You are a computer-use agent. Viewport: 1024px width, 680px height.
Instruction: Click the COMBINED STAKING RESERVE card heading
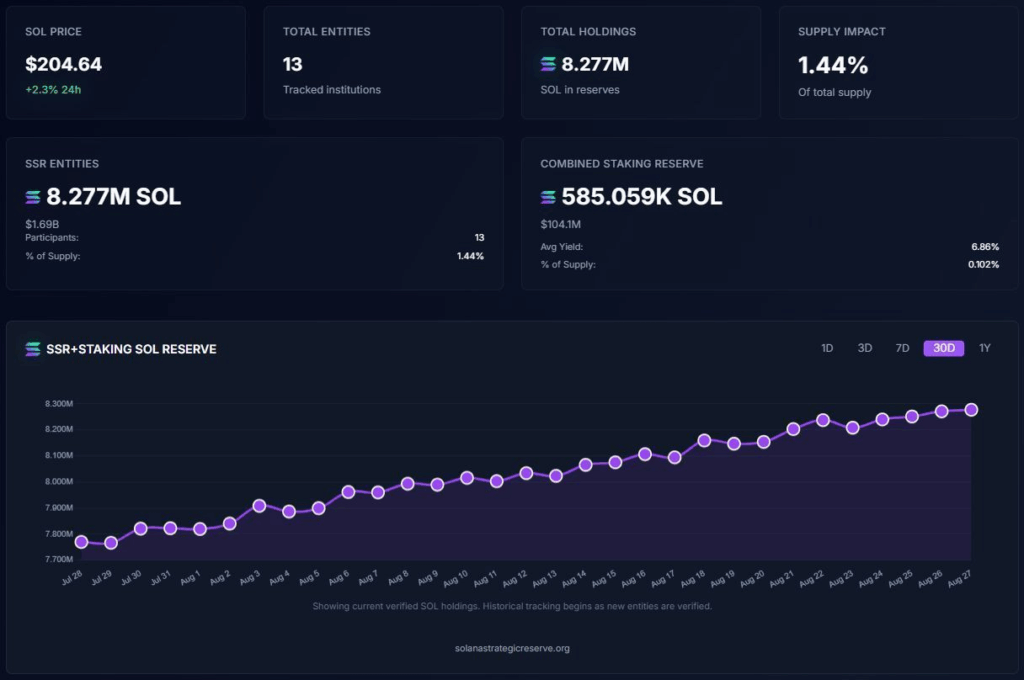tap(622, 164)
